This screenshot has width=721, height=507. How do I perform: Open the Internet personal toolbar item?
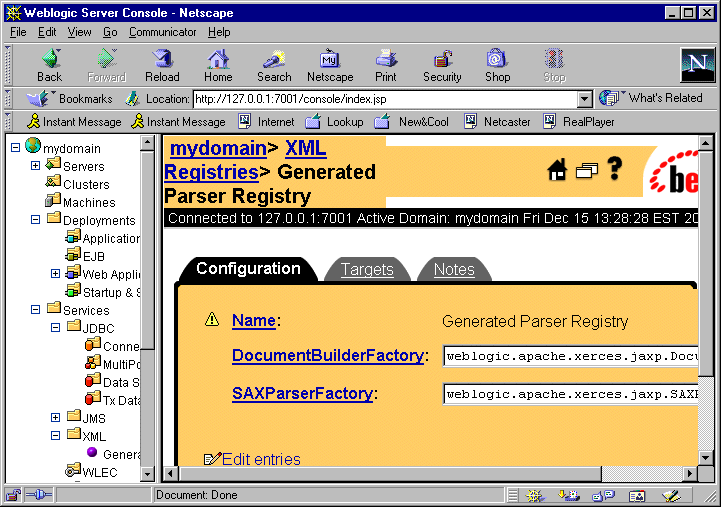click(266, 122)
